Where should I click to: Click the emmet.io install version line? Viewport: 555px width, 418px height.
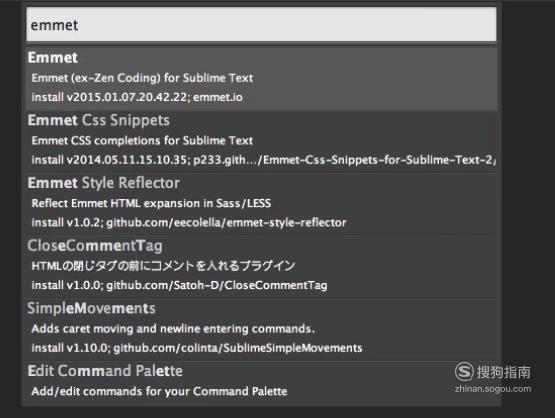[137, 97]
